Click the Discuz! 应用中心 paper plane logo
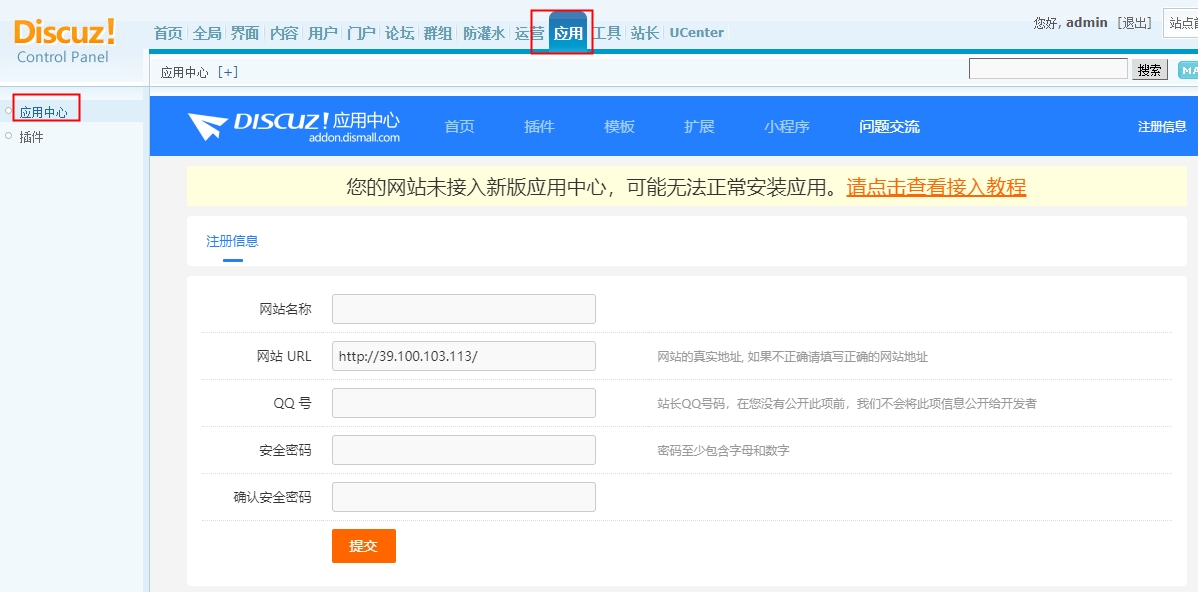 click(x=209, y=127)
